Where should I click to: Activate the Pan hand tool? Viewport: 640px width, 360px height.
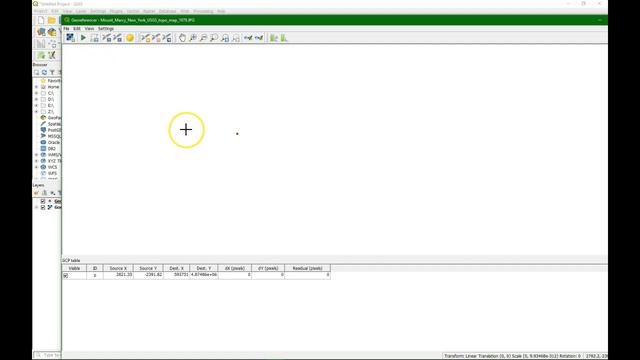(182, 38)
